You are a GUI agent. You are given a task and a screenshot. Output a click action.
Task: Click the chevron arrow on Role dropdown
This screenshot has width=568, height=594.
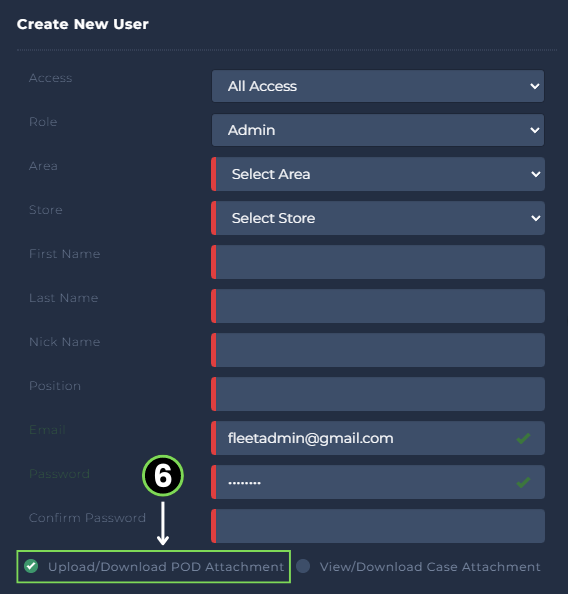(x=535, y=130)
